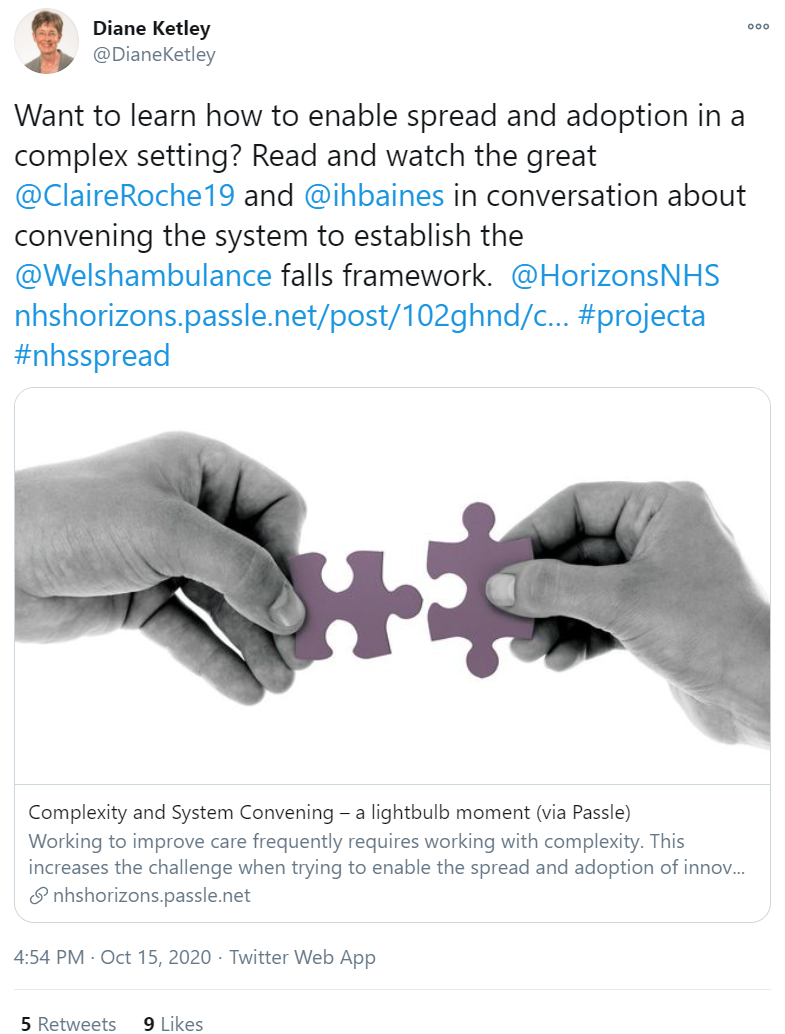Click the card description text about complexity
This screenshot has width=785, height=1034.
[387, 854]
